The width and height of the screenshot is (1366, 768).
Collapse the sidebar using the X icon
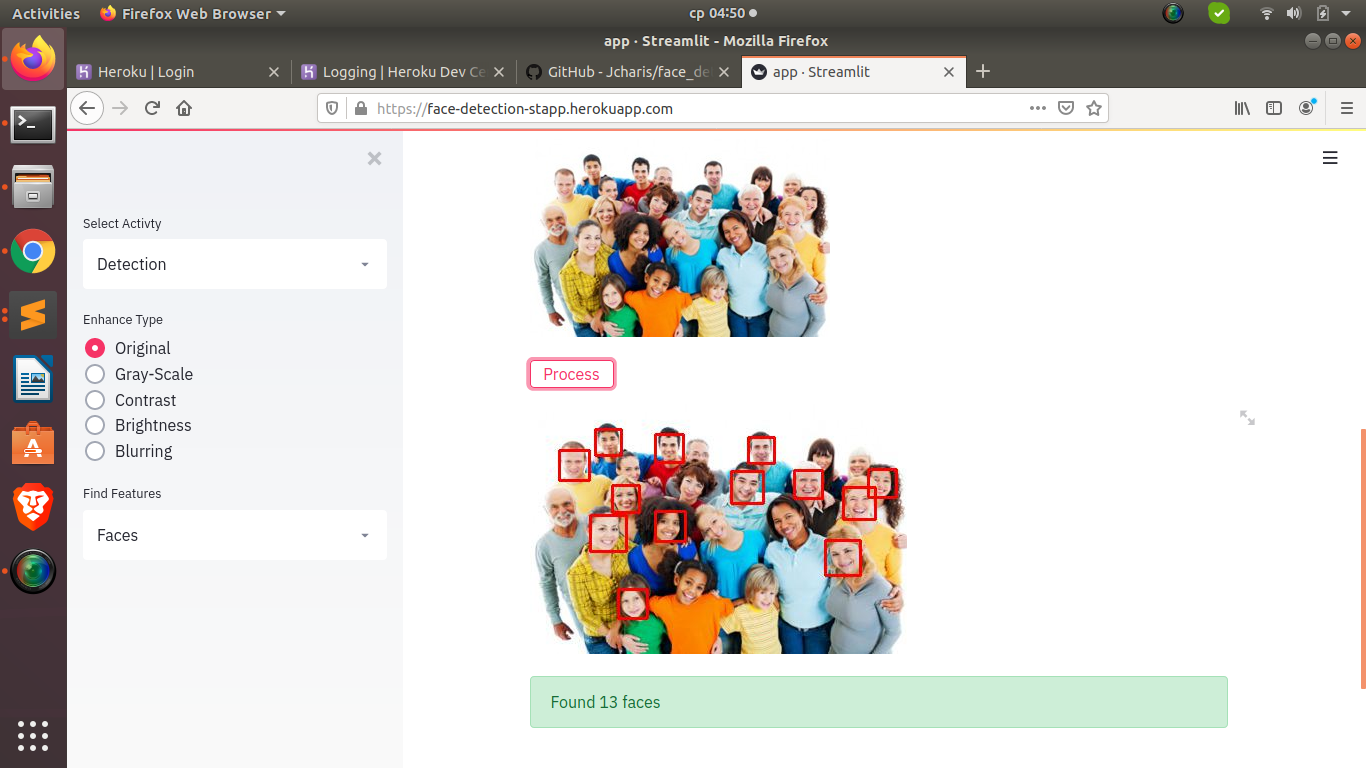(374, 158)
